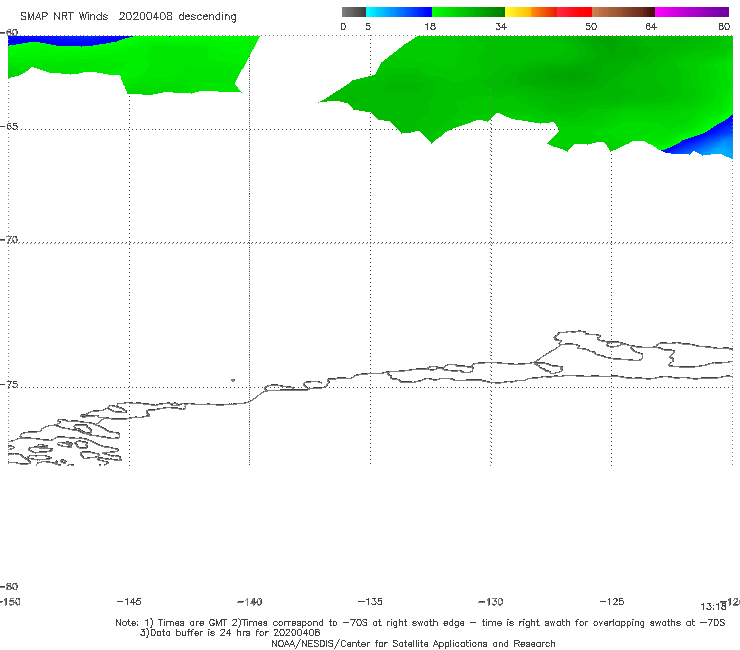Click the magenta-purple segment of the color bar

692,12
